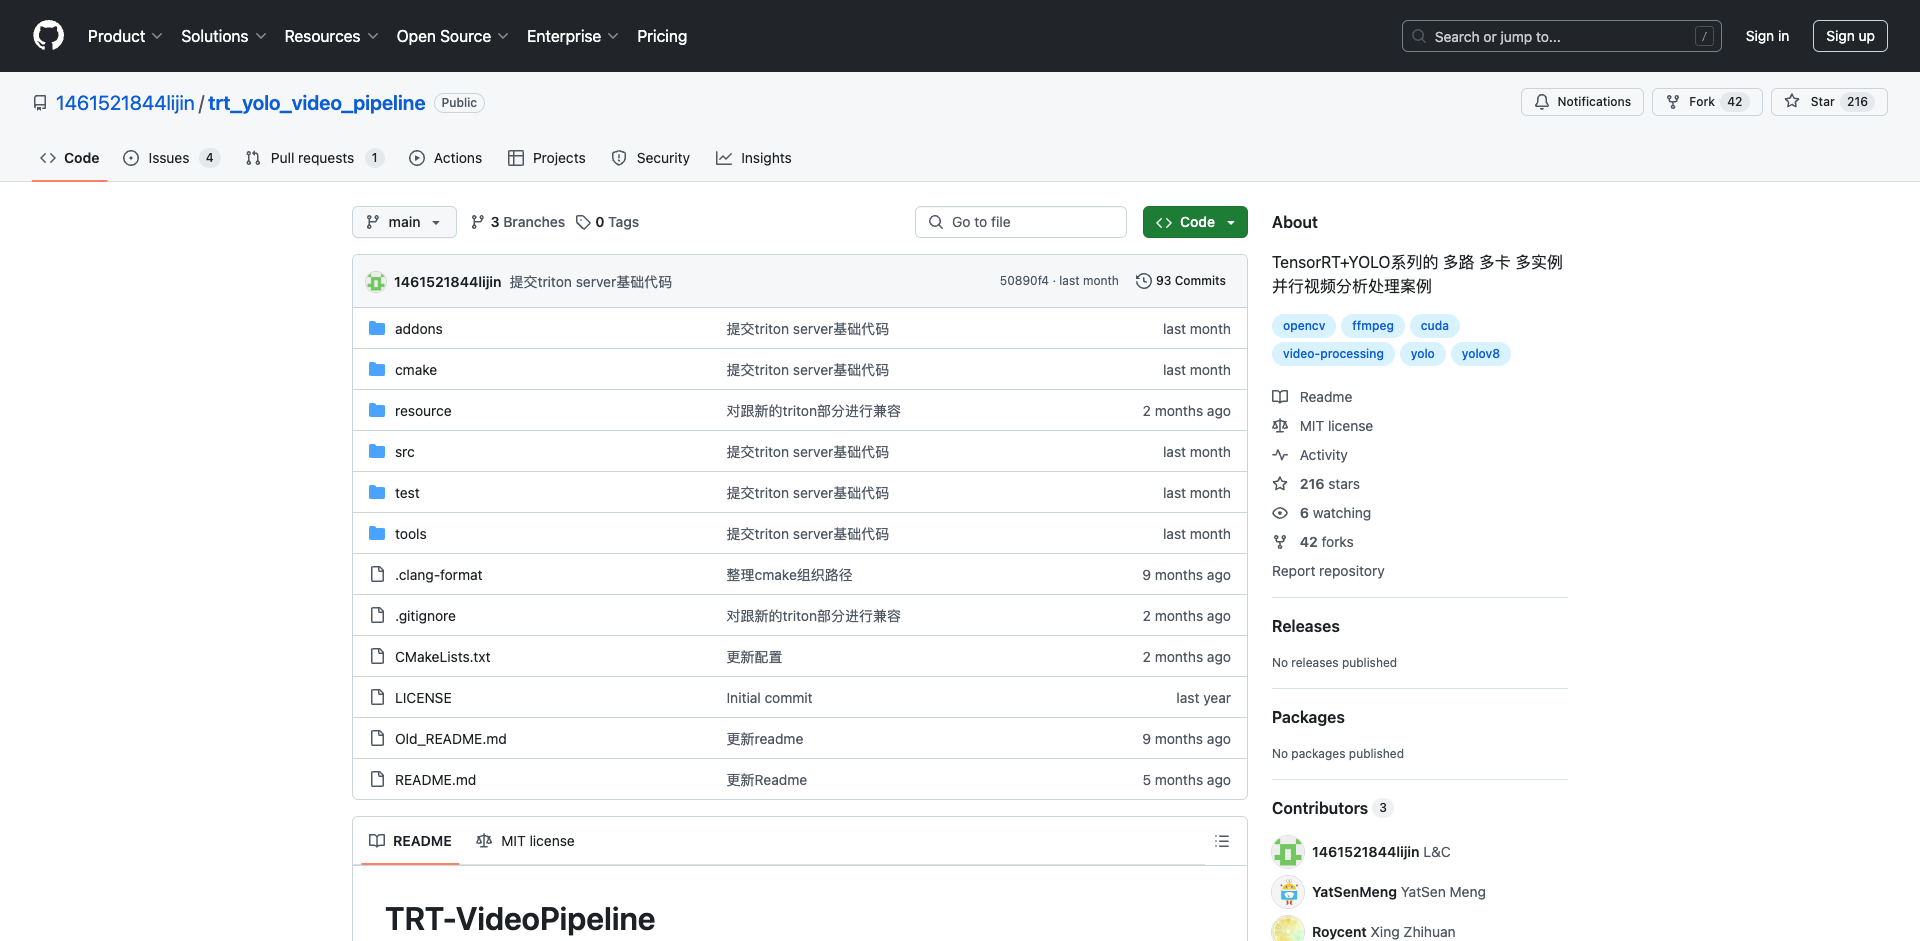View the 3 Branches link
1920x941 pixels.
pos(518,222)
